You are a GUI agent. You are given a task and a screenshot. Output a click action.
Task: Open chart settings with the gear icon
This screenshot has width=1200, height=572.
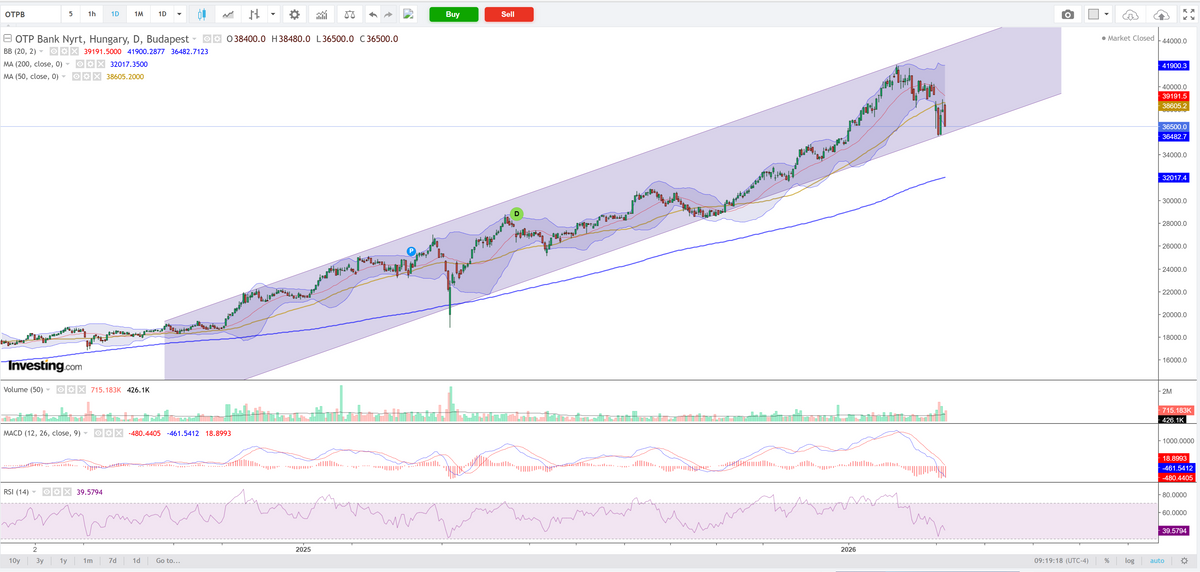[x=294, y=14]
